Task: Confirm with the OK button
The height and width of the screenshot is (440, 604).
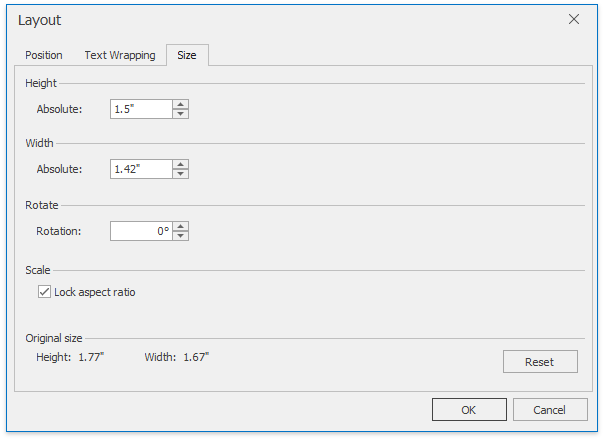Action: [469, 410]
